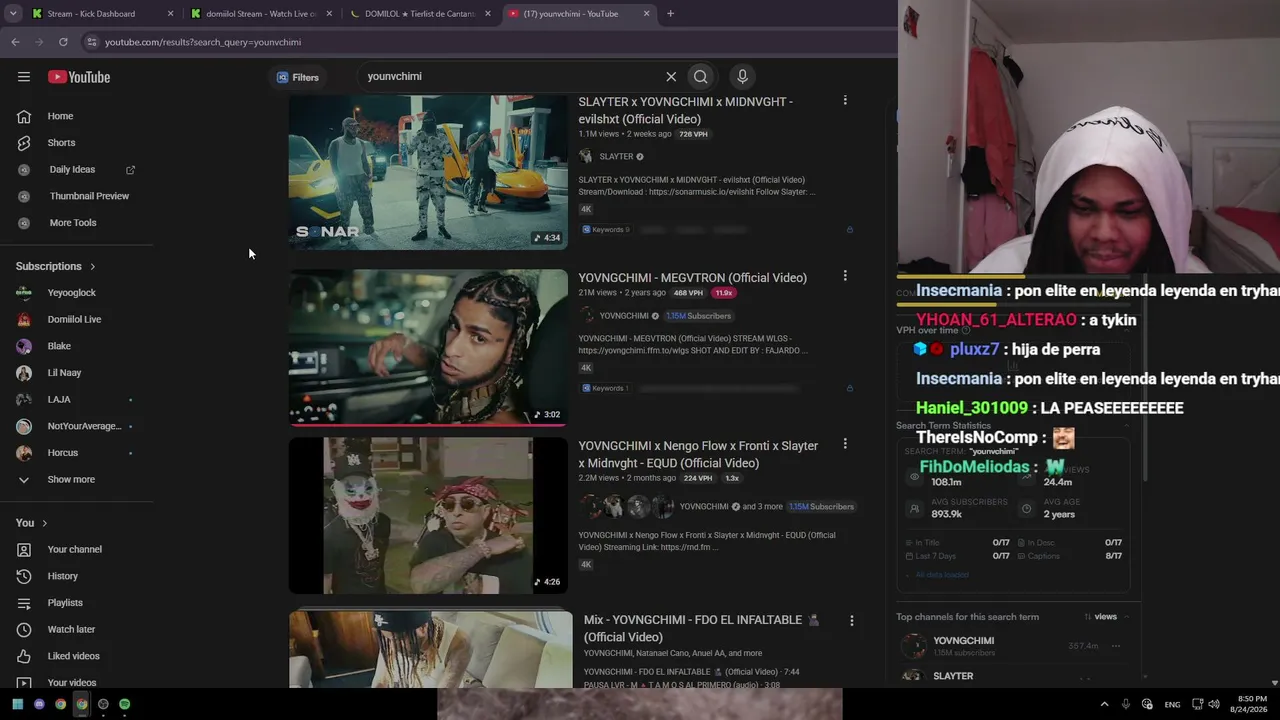This screenshot has width=1280, height=720.
Task: Switch to the DOMILOL Tierlist de Cantantes tab
Action: [x=421, y=14]
